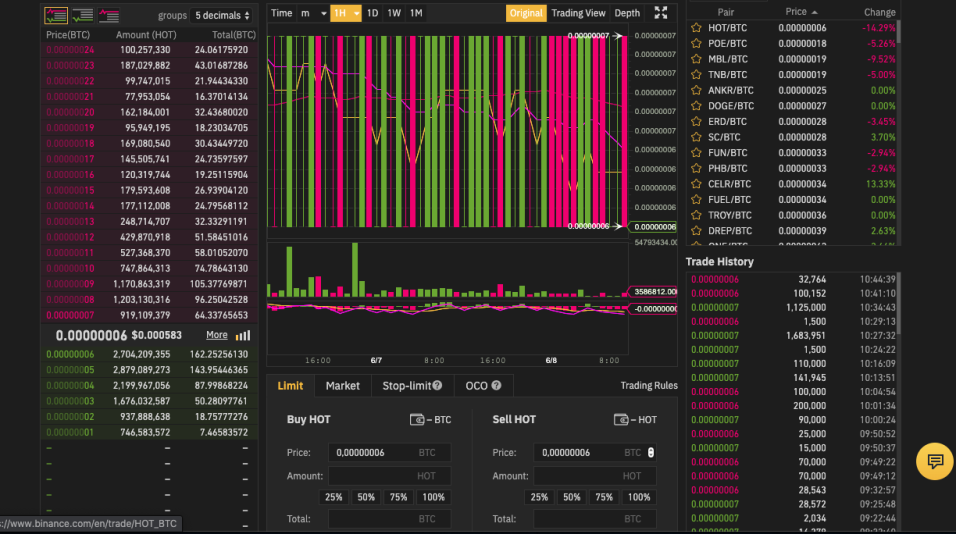Toggle favorite star for HOT/BTC

pyautogui.click(x=696, y=28)
